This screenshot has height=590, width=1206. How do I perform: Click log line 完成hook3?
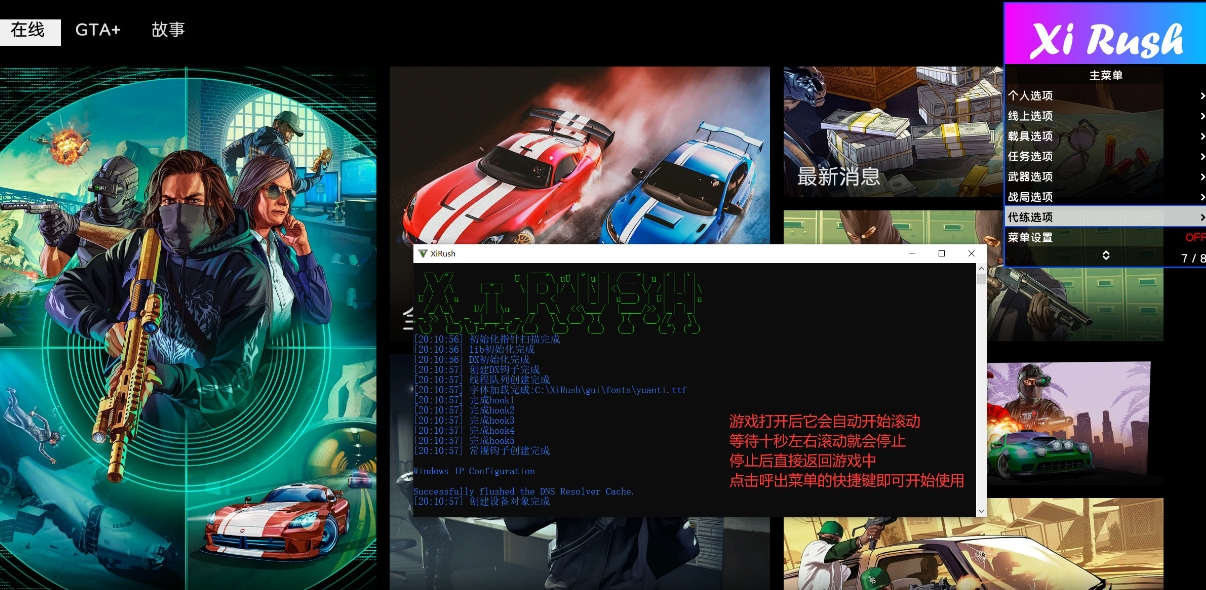click(464, 420)
